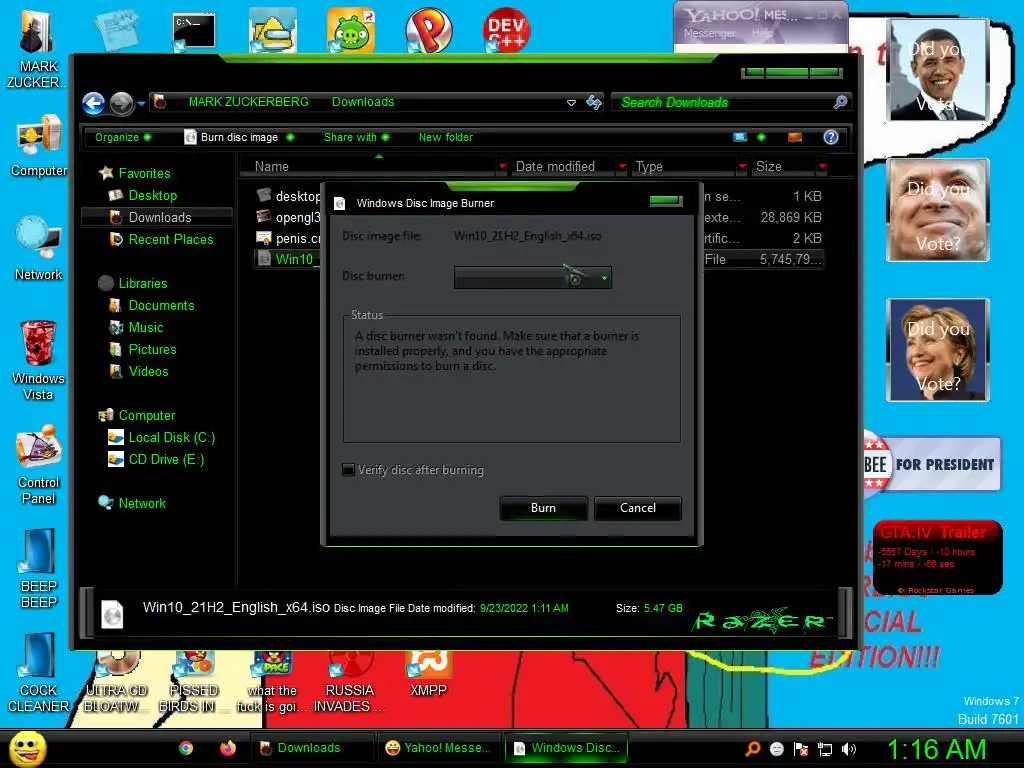Viewport: 1024px width, 768px height.
Task: Open the change view options dropdown
Action: click(x=761, y=137)
